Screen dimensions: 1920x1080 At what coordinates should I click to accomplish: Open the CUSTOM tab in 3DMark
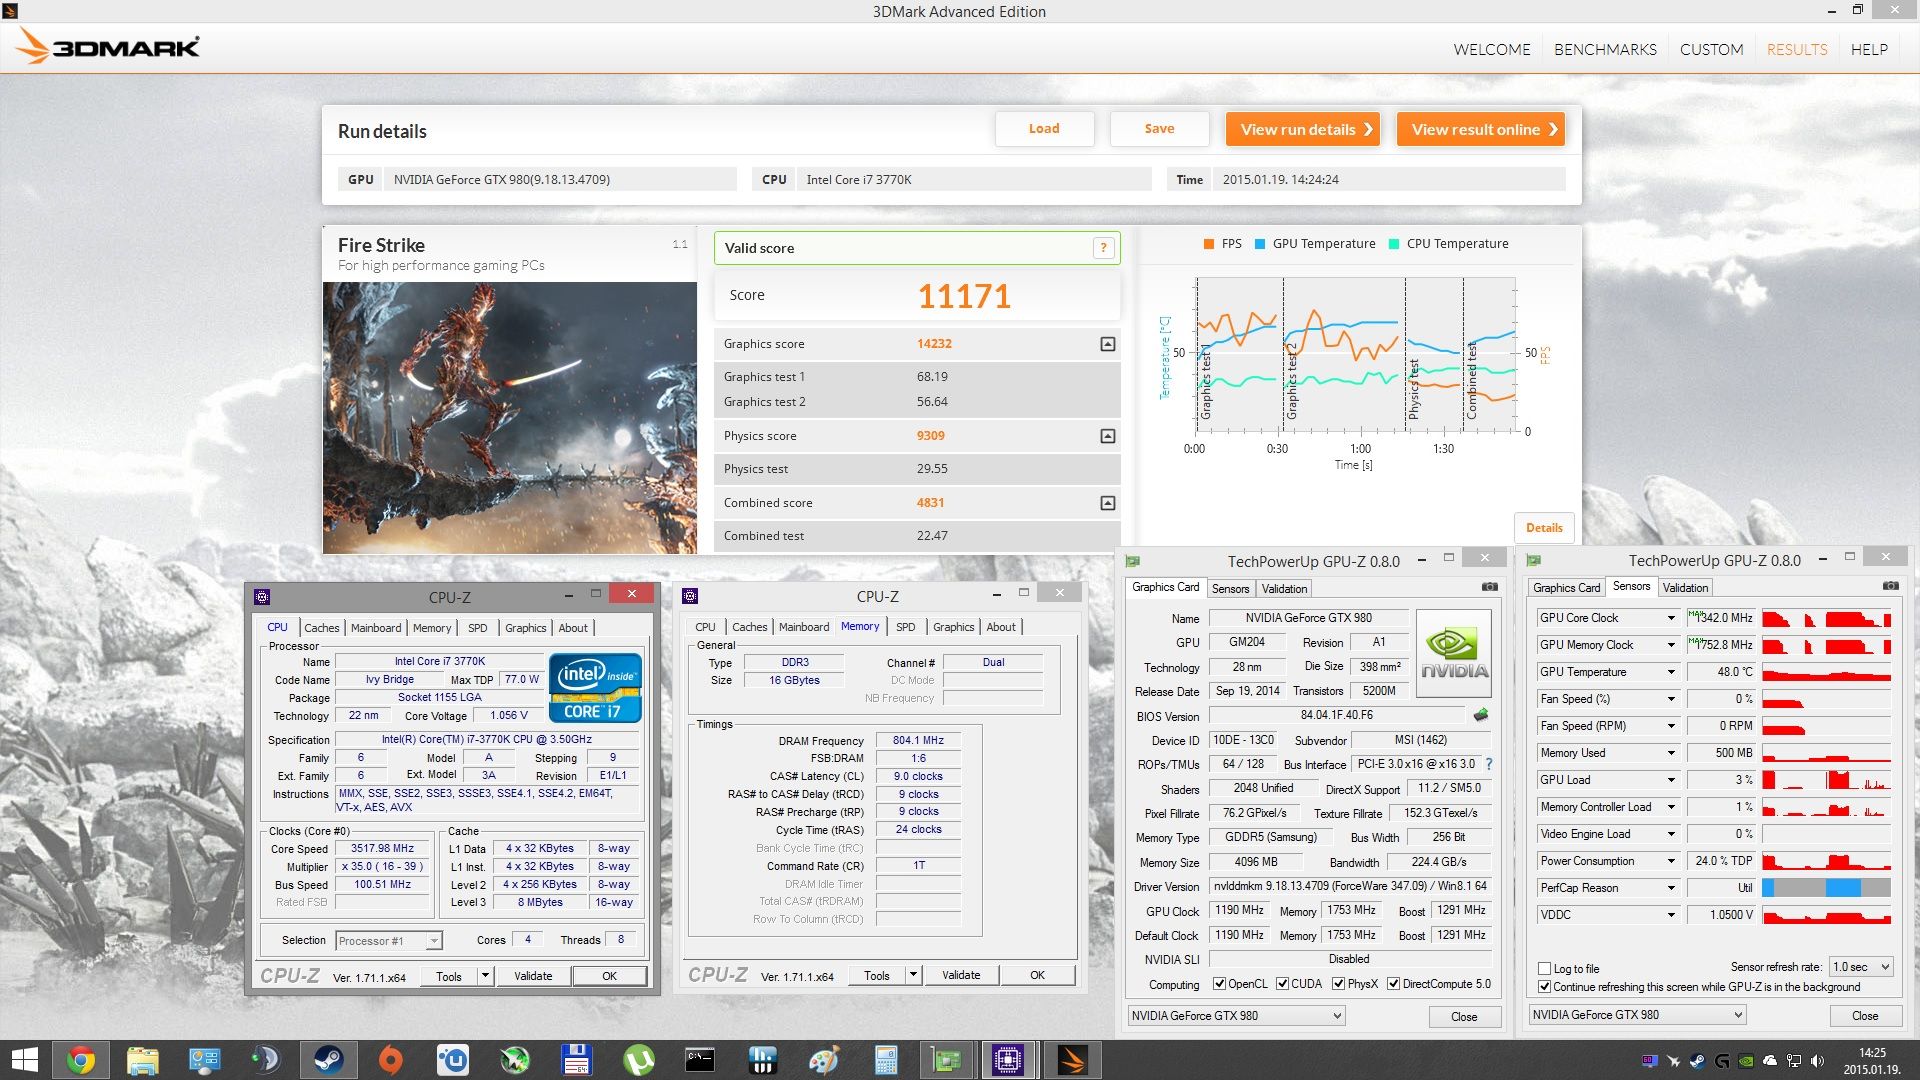1711,49
